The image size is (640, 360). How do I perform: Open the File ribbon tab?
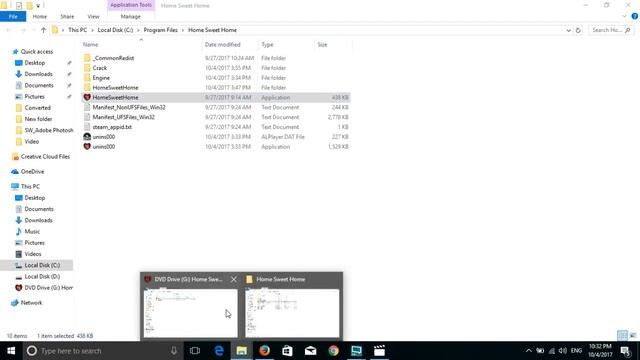click(13, 16)
